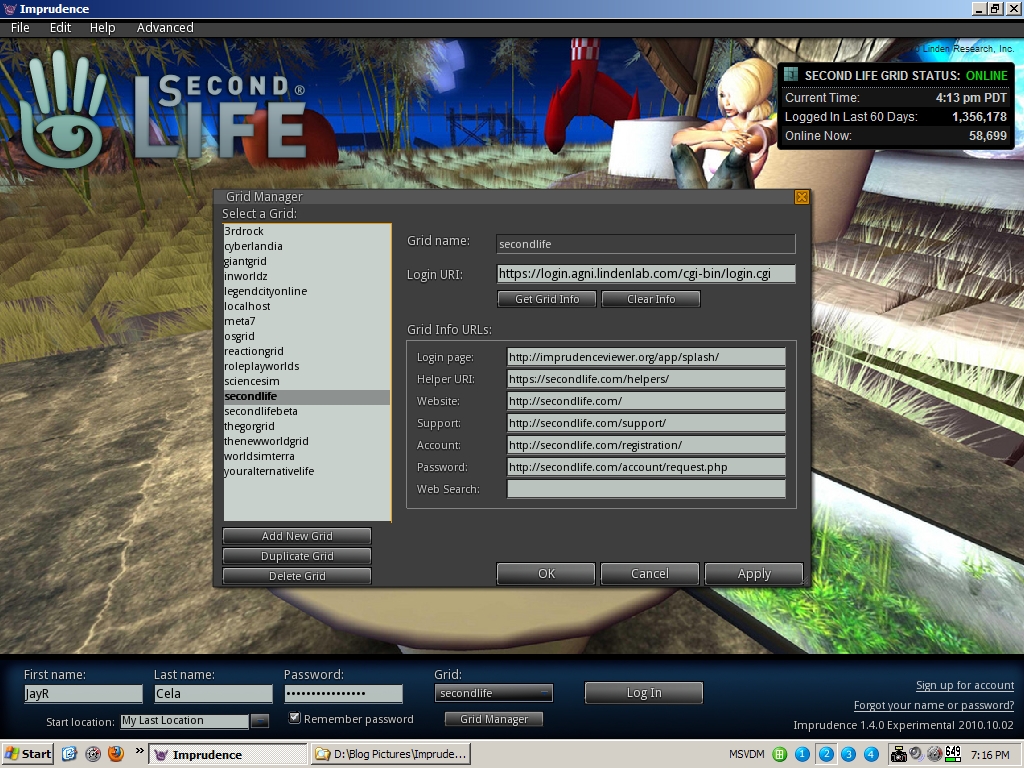Open the Edit menu

pyautogui.click(x=60, y=27)
